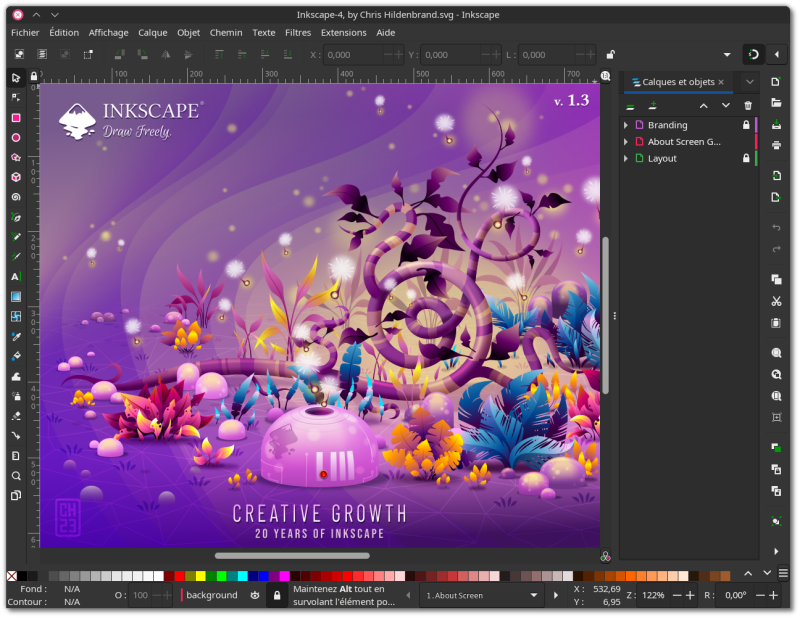Screen dimensions: 800x618
Task: Open the Extensions menu
Action: pyautogui.click(x=343, y=33)
